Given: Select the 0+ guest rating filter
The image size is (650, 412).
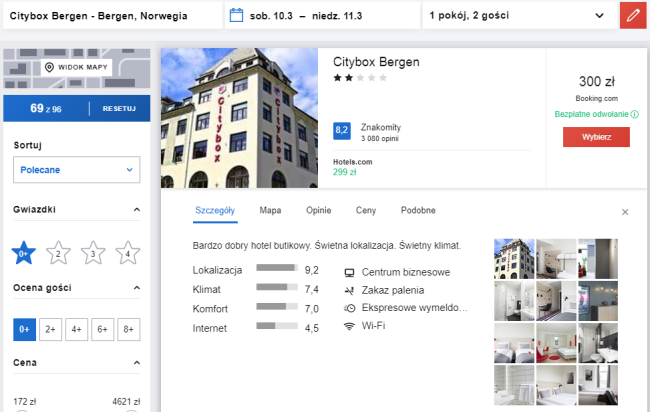Looking at the screenshot, I should click(x=24, y=330).
